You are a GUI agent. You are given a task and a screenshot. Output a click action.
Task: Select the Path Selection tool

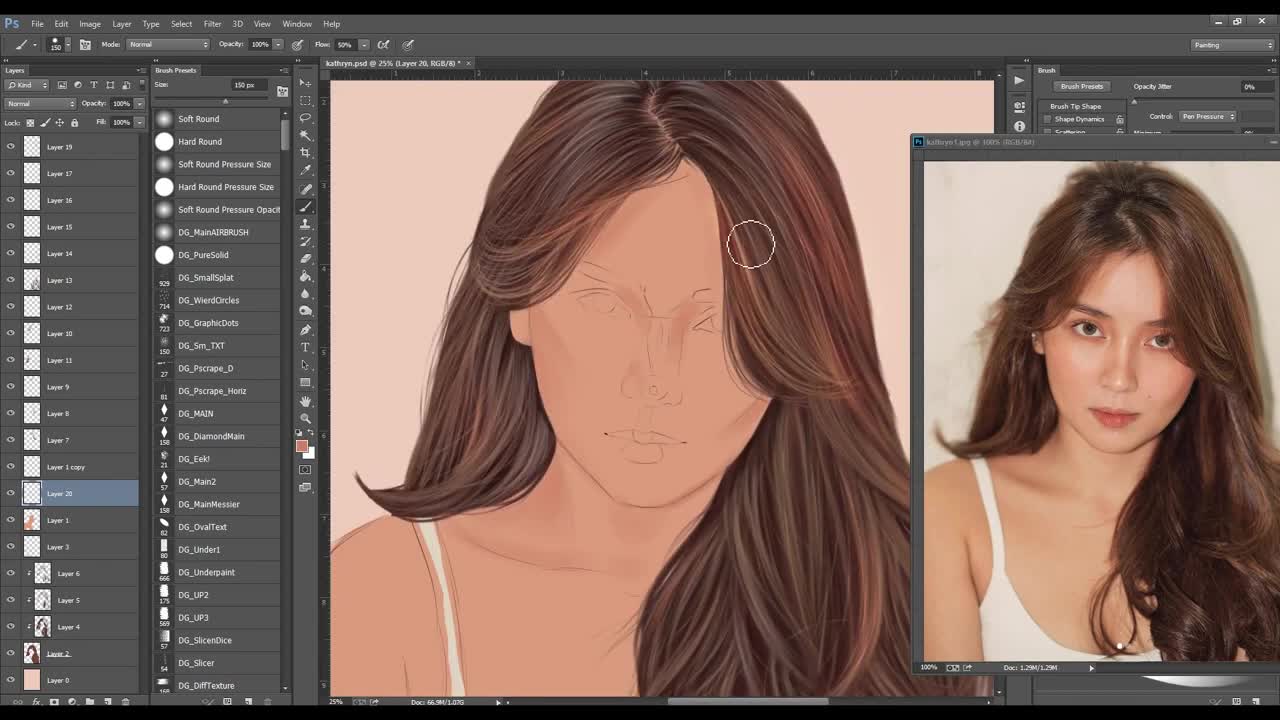(x=306, y=364)
